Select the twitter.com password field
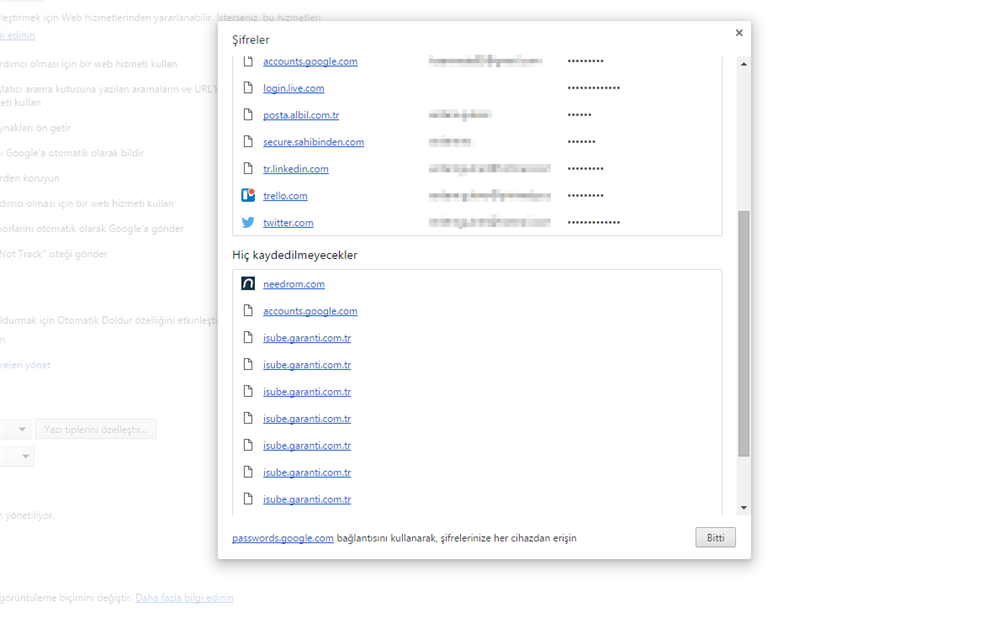1000x623 pixels. [x=594, y=223]
